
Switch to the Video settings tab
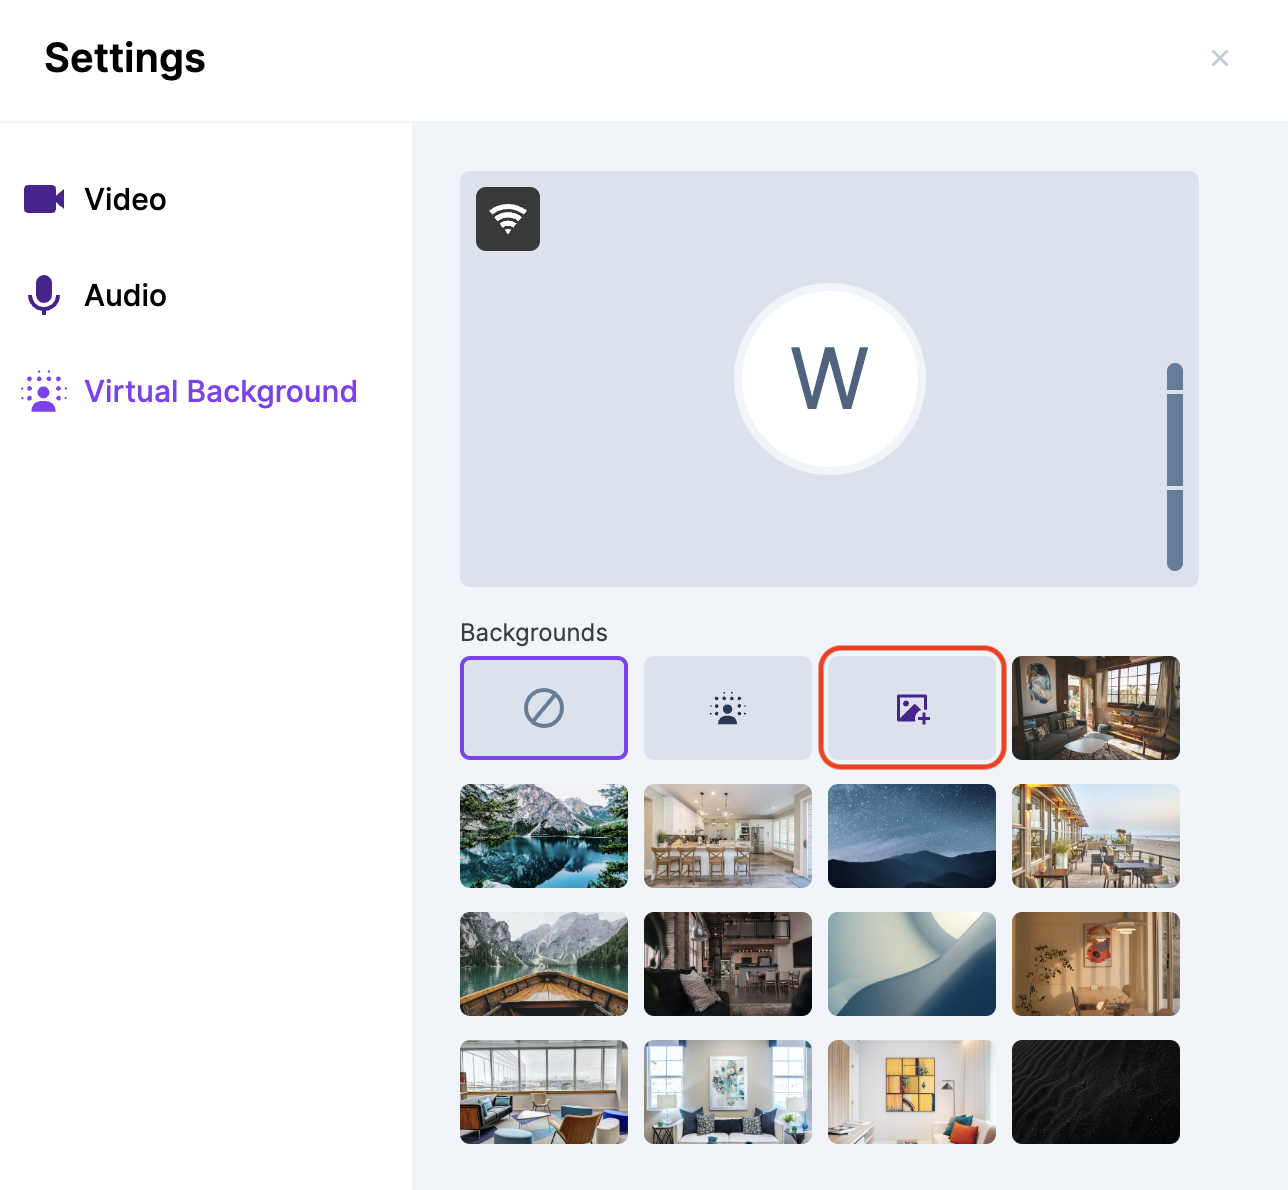coord(124,199)
